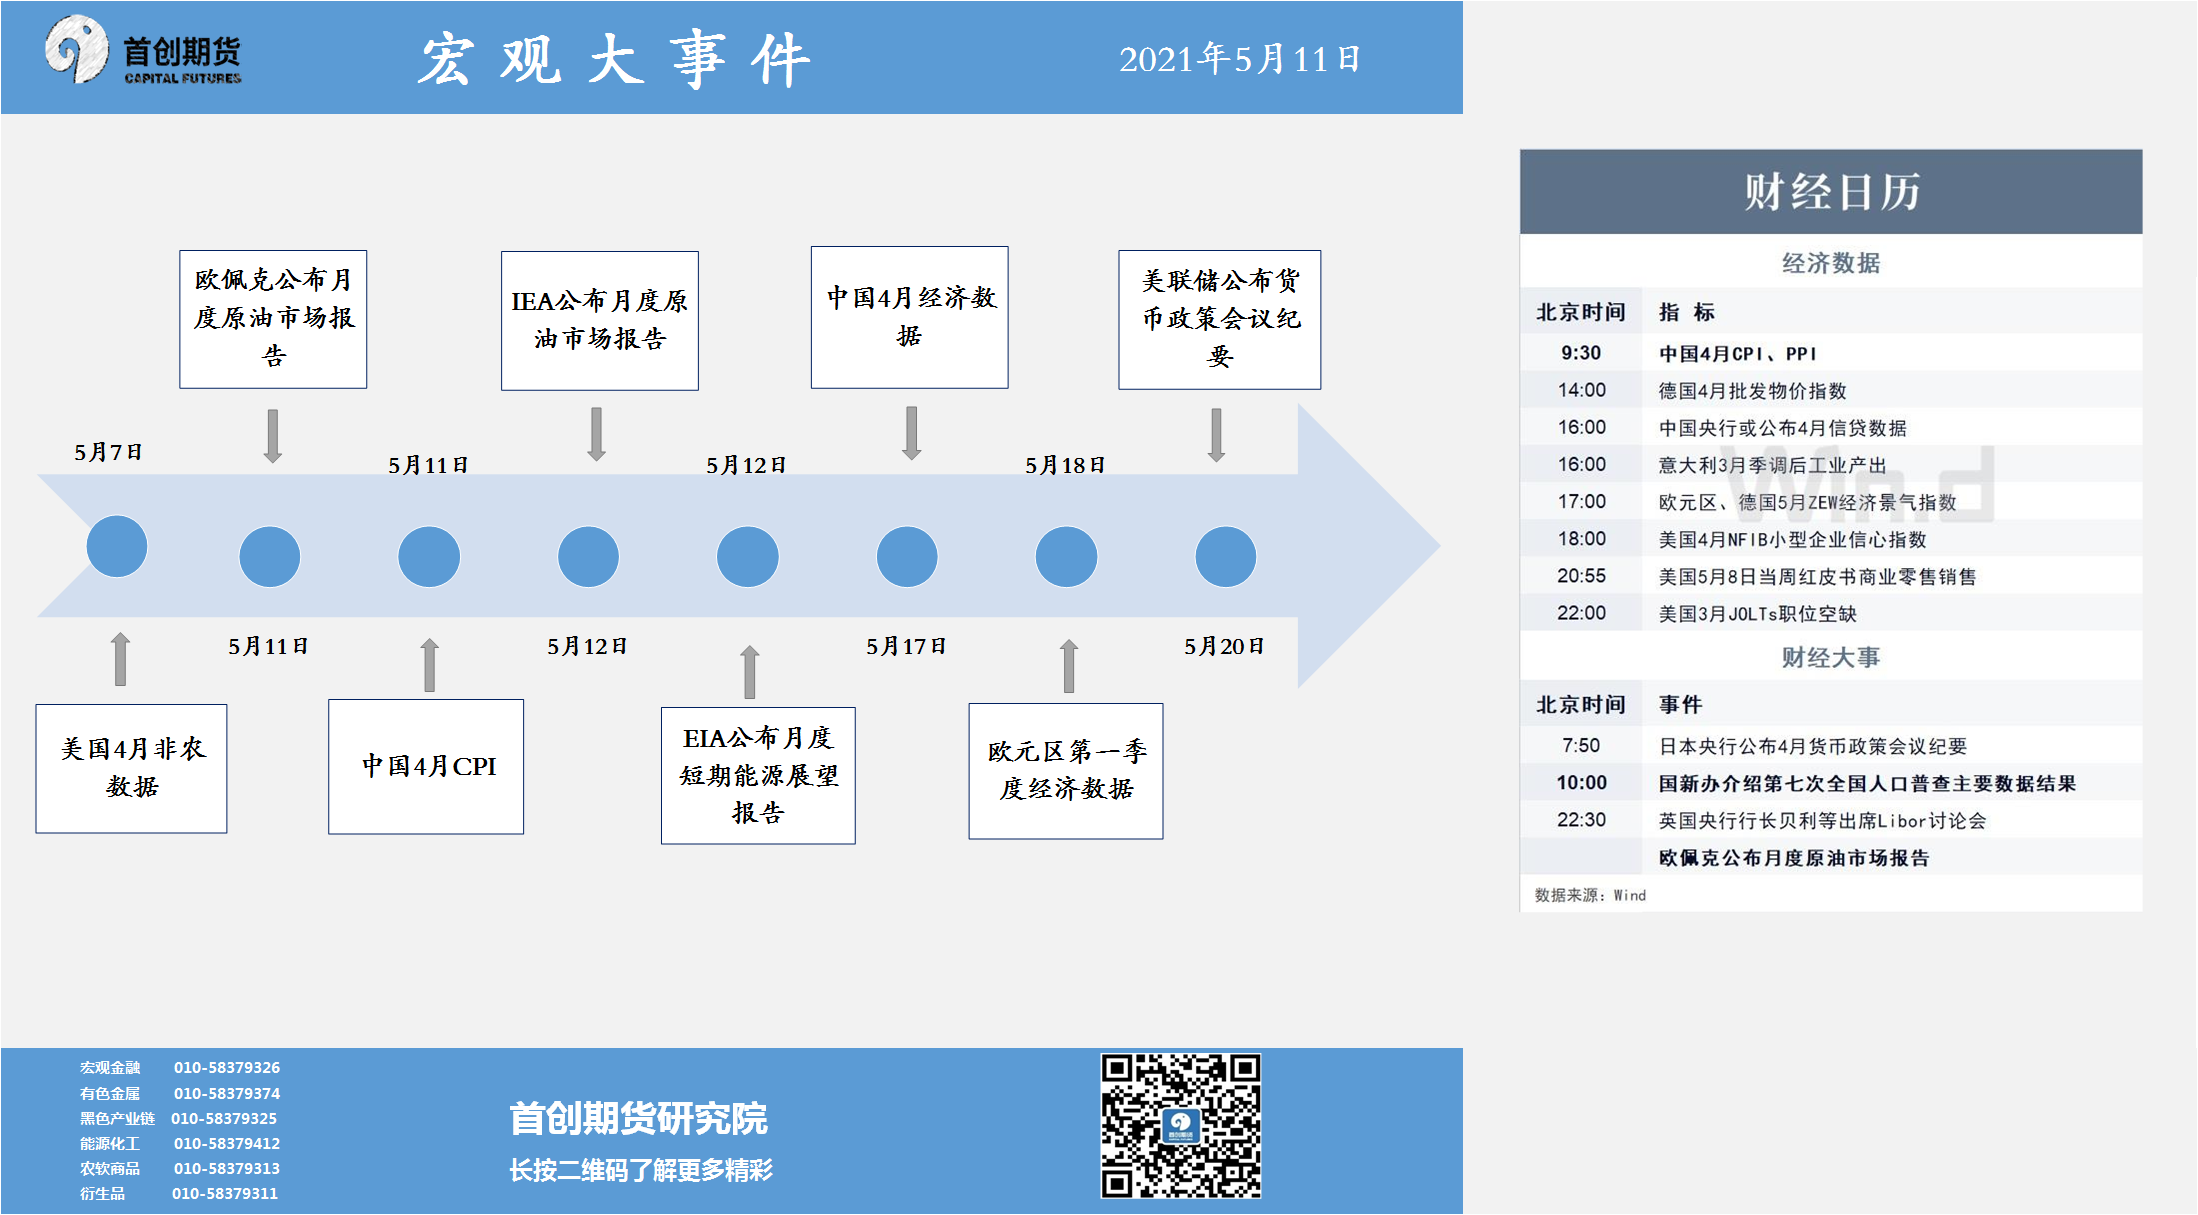Select the IEA公布月度原油市场报告 box

[600, 320]
